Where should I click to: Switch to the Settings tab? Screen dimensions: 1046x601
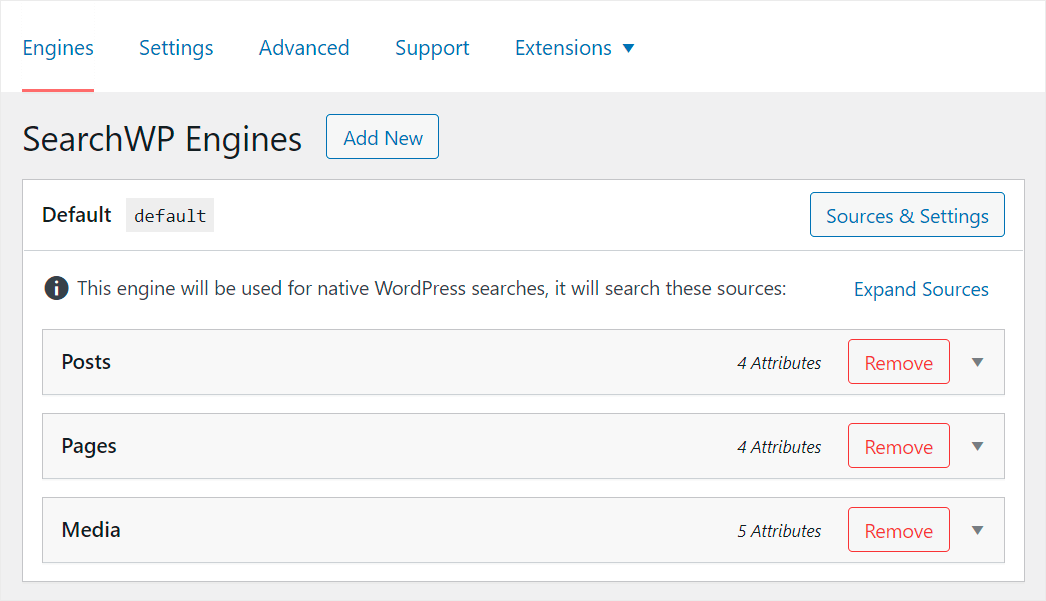click(x=176, y=47)
